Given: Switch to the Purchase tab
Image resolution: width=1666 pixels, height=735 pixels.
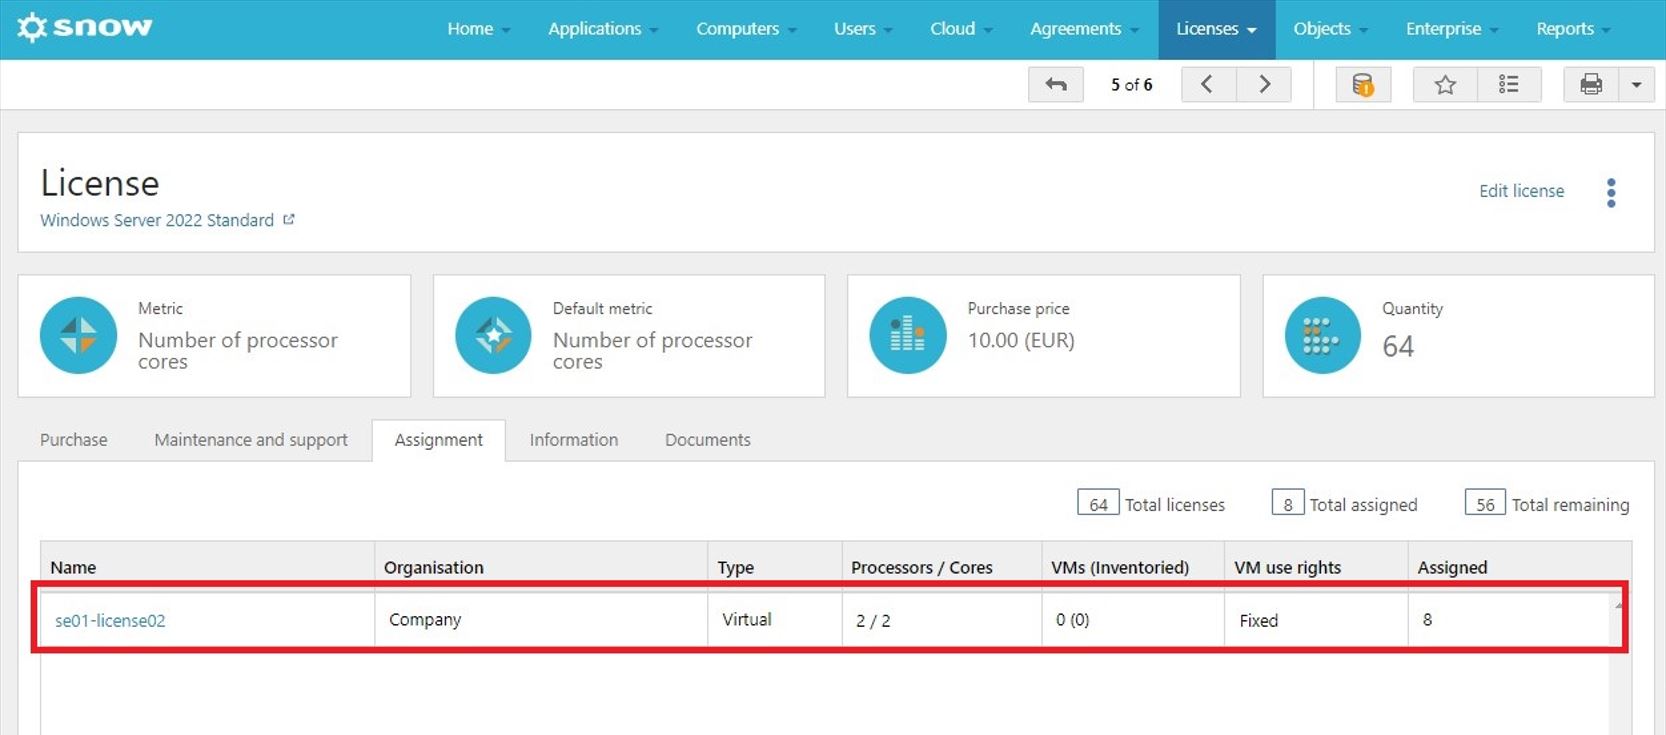Looking at the screenshot, I should pyautogui.click(x=74, y=440).
